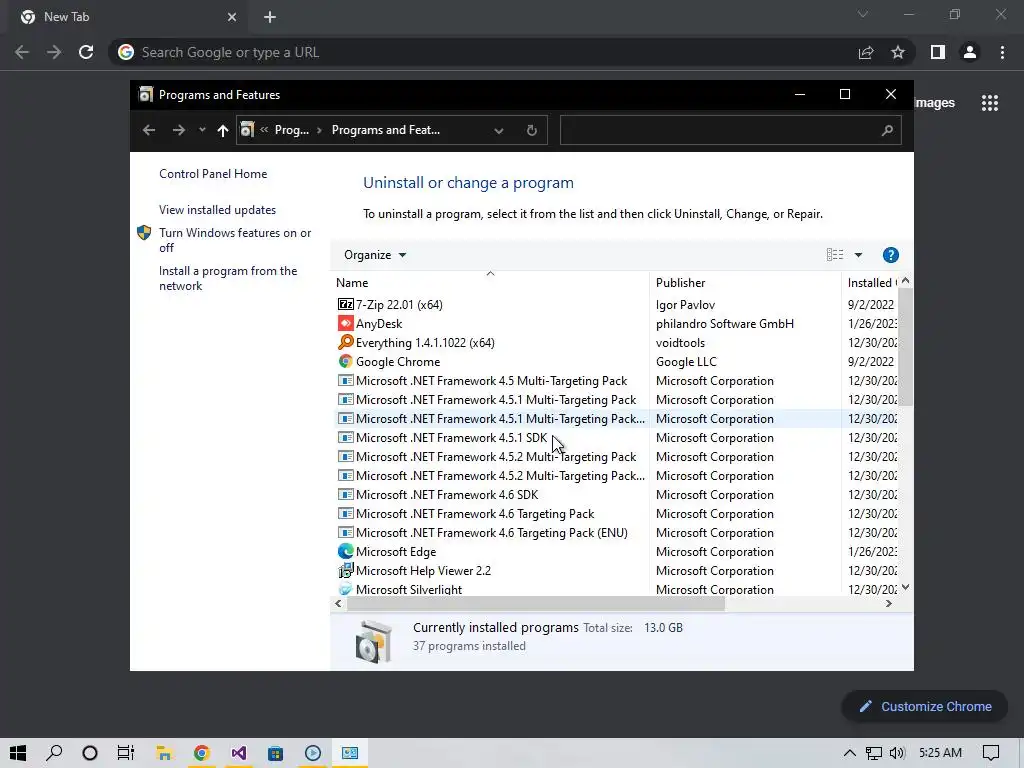The height and width of the screenshot is (768, 1024).
Task: Sort by Installed On column header
Action: pos(871,283)
